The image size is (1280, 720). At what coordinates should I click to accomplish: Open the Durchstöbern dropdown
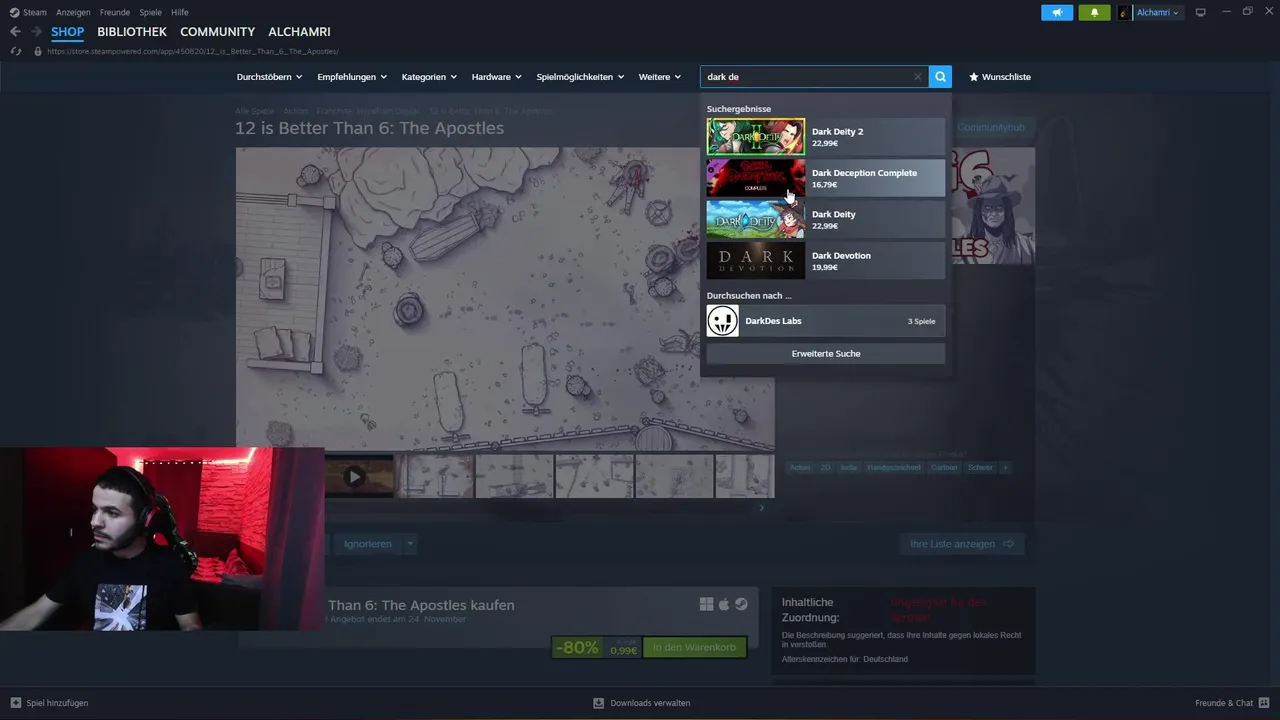pos(268,77)
